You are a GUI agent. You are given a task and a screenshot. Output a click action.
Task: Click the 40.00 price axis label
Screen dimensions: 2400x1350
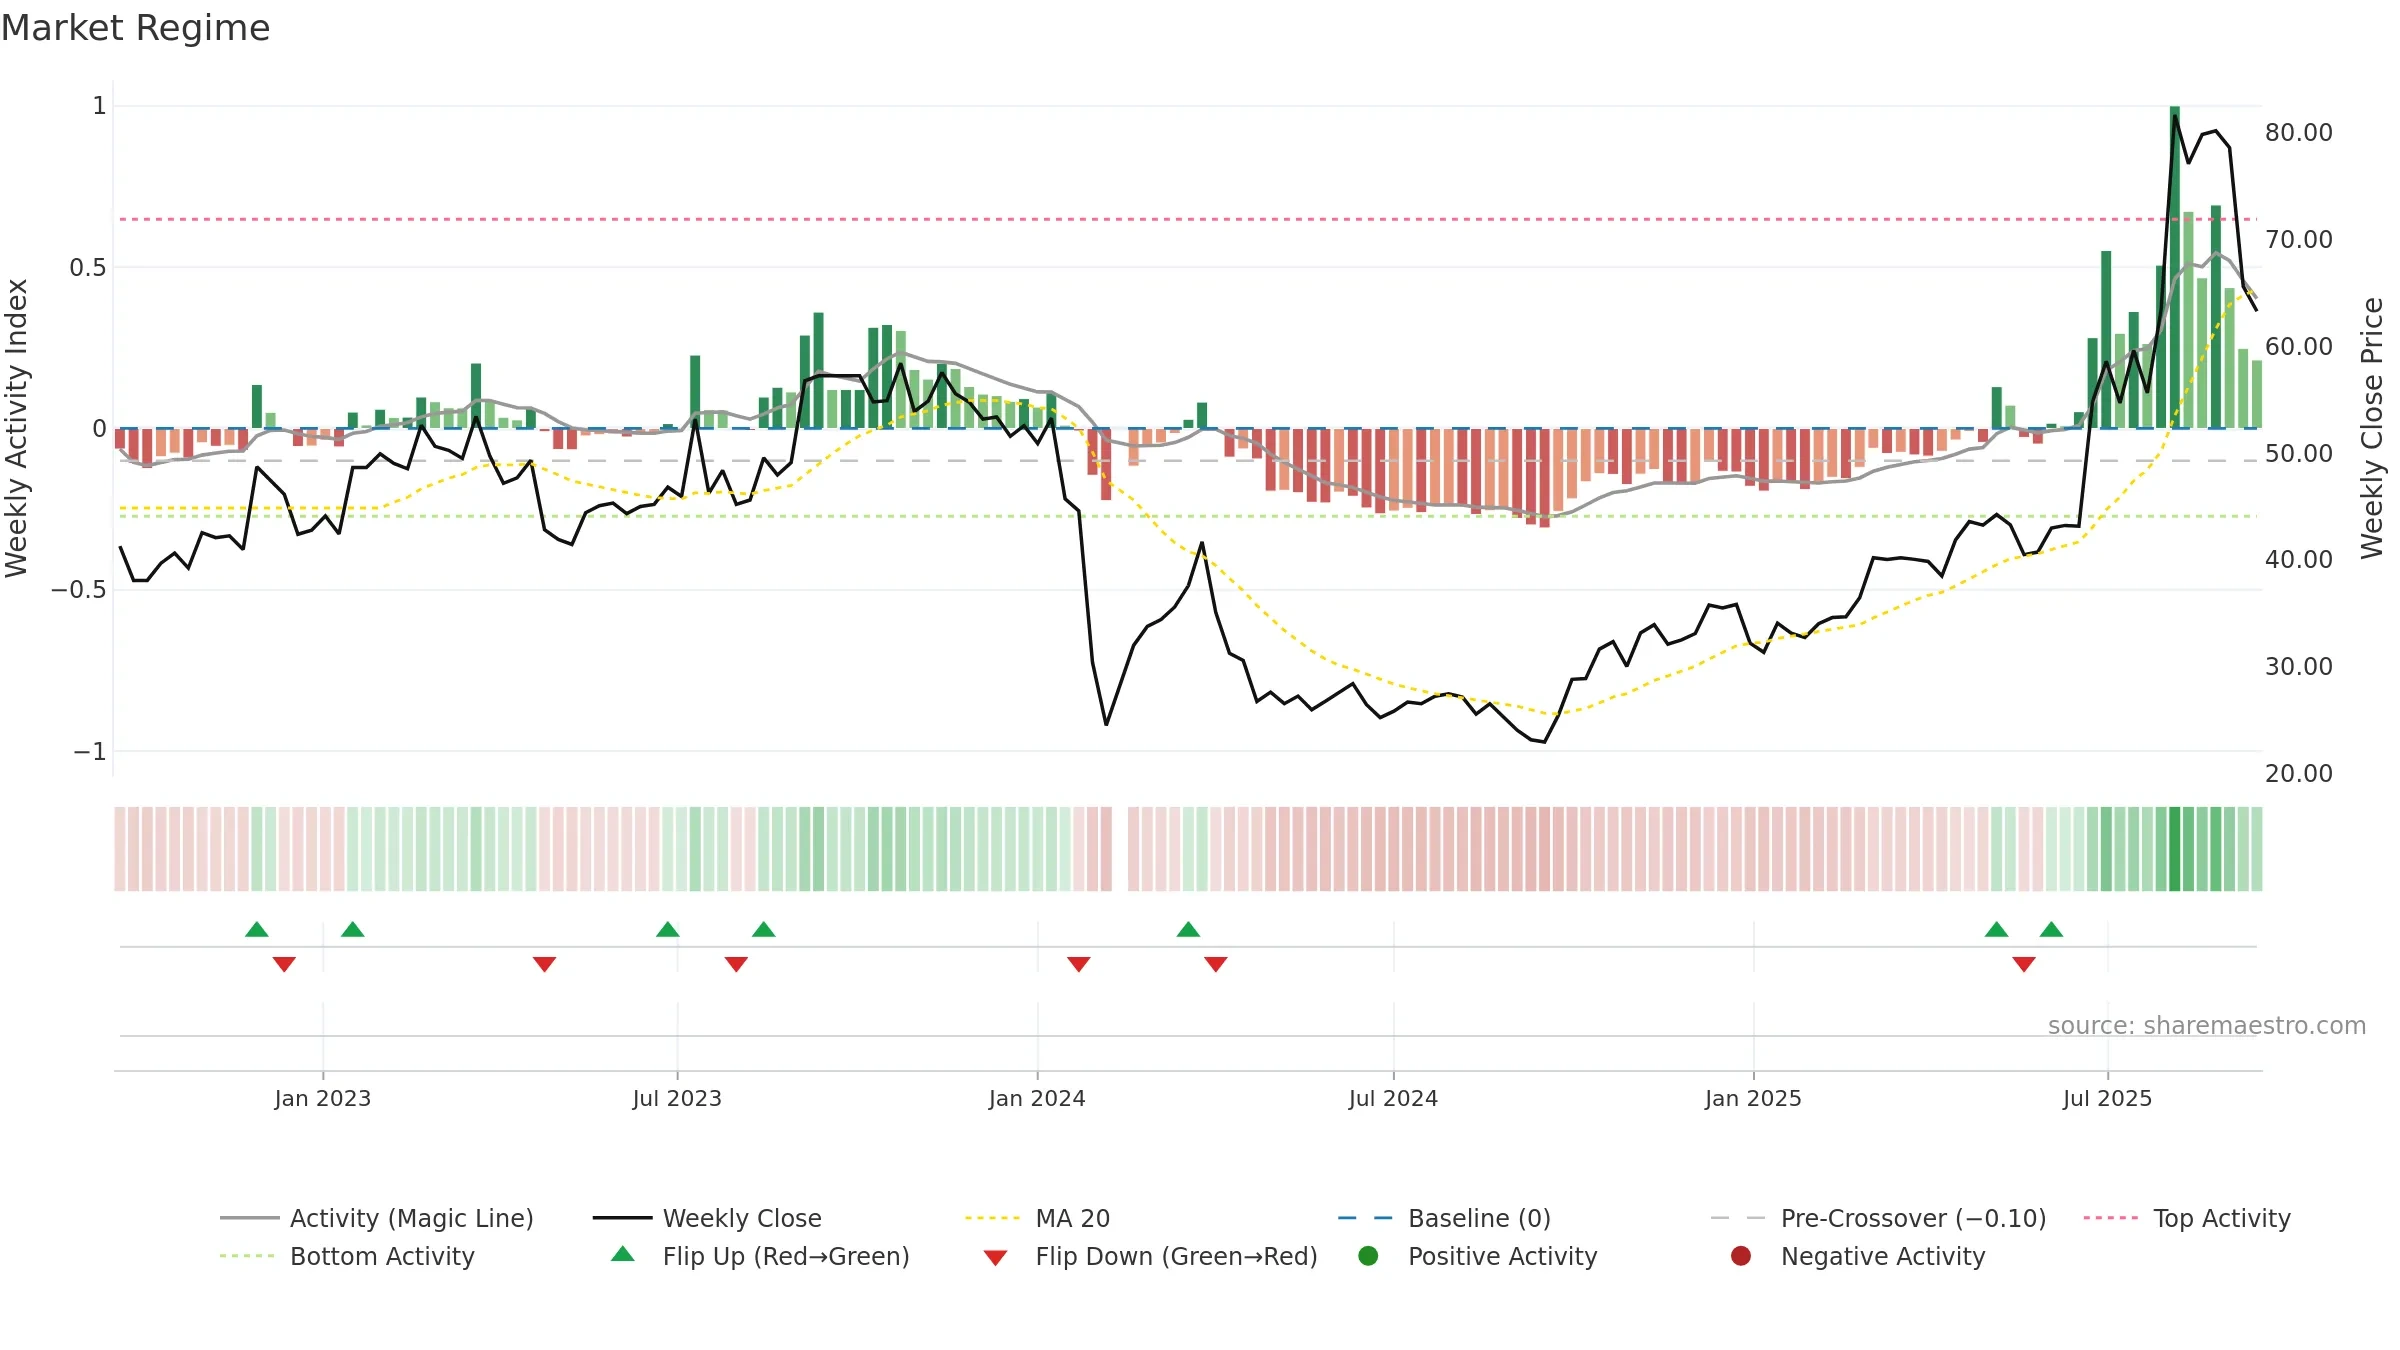pos(2299,560)
